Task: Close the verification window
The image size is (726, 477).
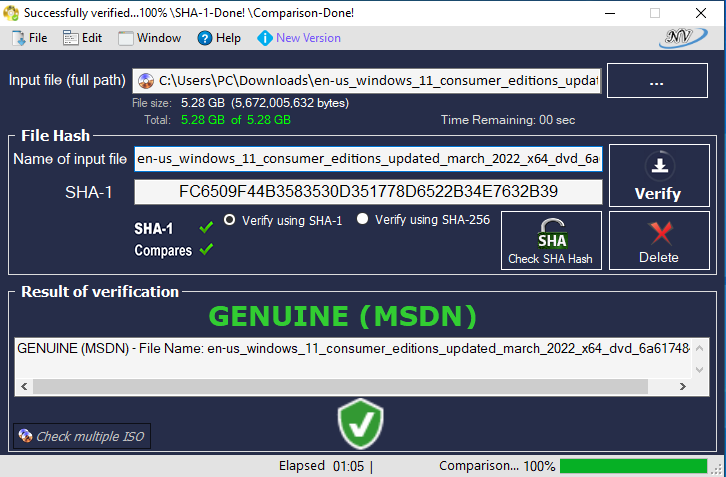Action: point(701,13)
